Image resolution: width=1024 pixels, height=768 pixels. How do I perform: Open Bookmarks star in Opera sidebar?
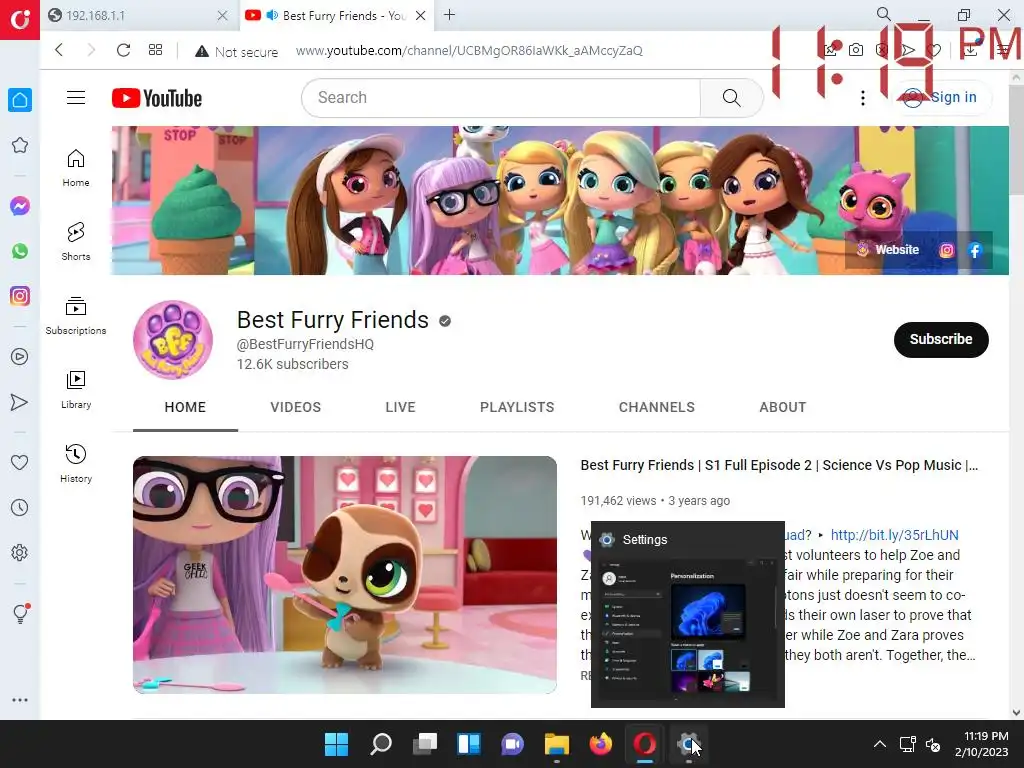pos(20,145)
